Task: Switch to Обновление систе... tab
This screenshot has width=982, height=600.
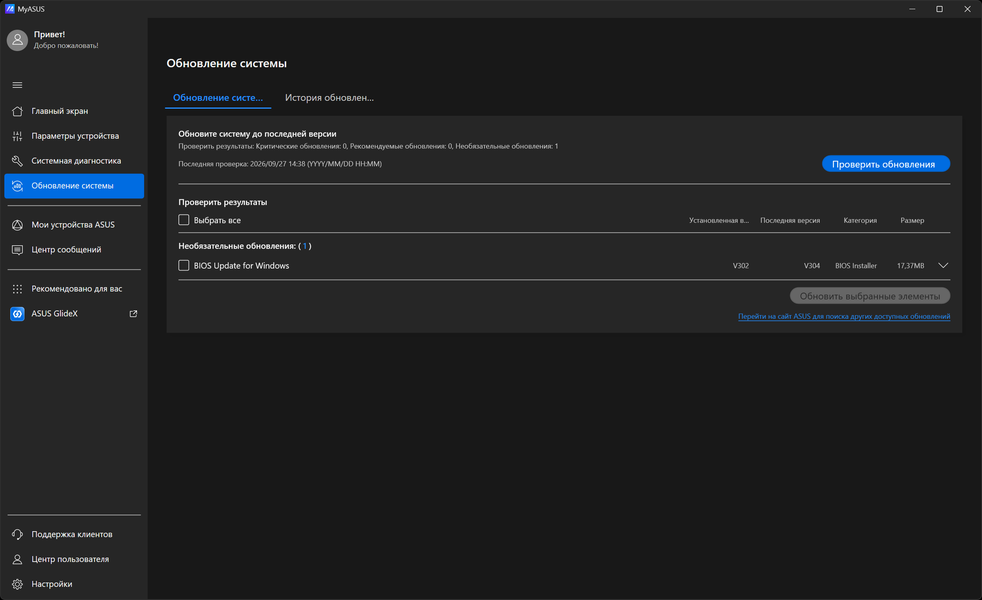Action: tap(218, 98)
